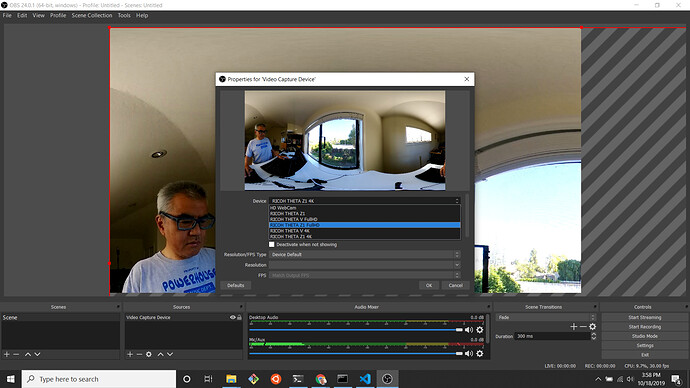
Task: Open the Tools menu
Action: (124, 15)
